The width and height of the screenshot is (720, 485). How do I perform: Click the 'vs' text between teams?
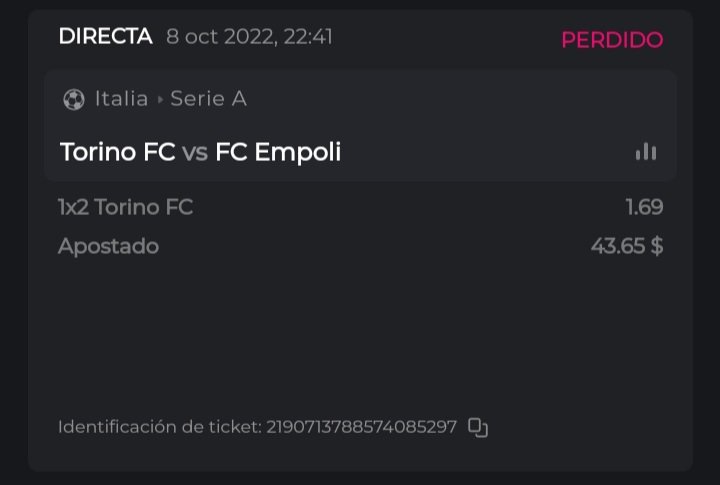pyautogui.click(x=194, y=152)
